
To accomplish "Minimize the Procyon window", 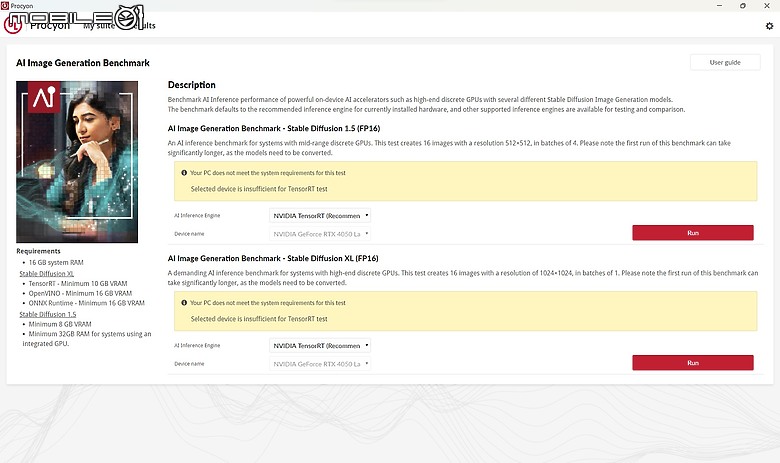I will coord(719,5).
